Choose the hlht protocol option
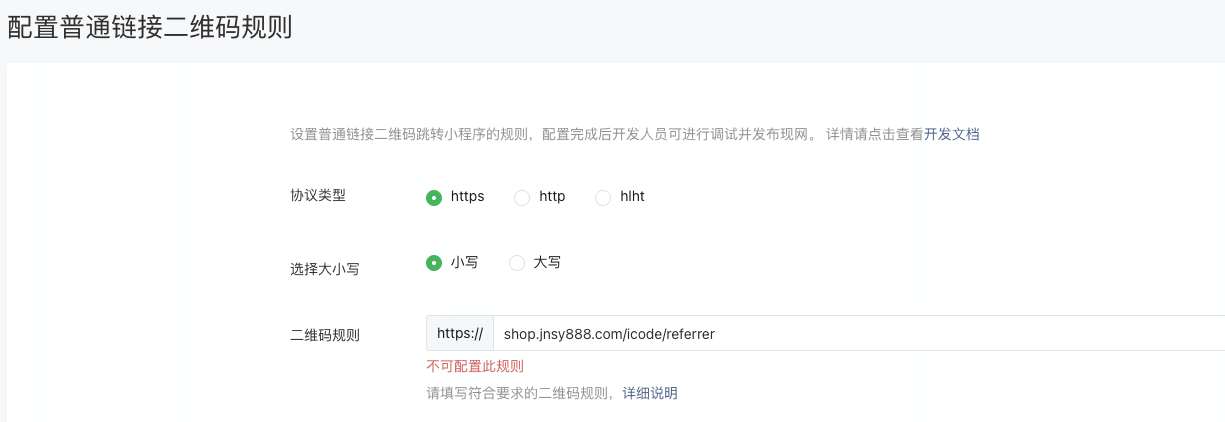 [x=603, y=198]
